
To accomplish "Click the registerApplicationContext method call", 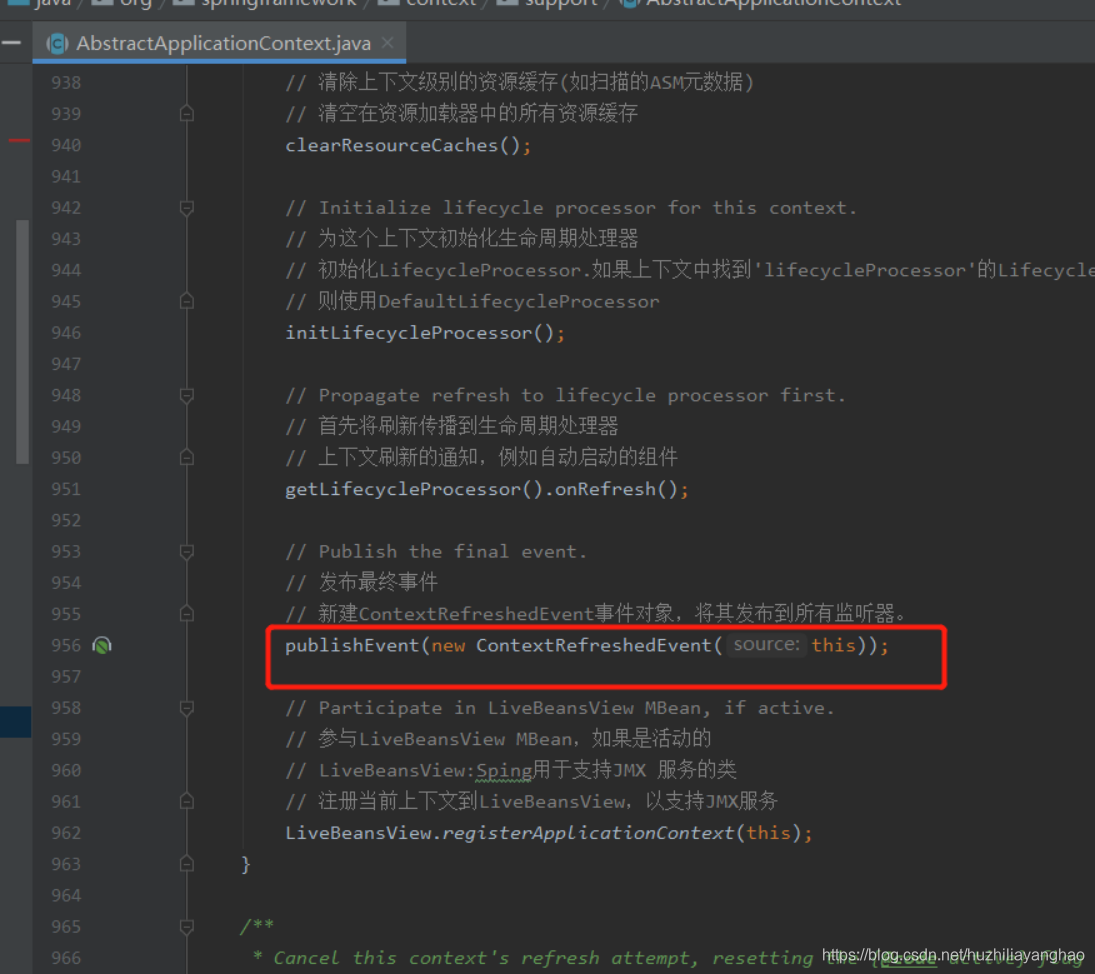I will pyautogui.click(x=588, y=833).
